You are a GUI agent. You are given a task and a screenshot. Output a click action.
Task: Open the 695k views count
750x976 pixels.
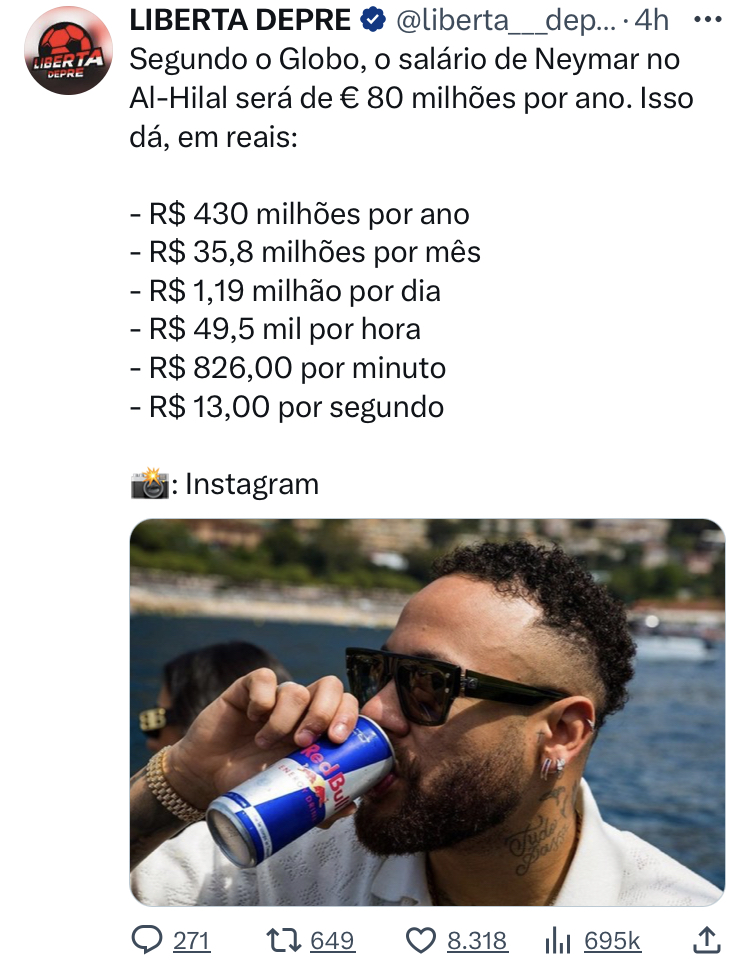[612, 941]
